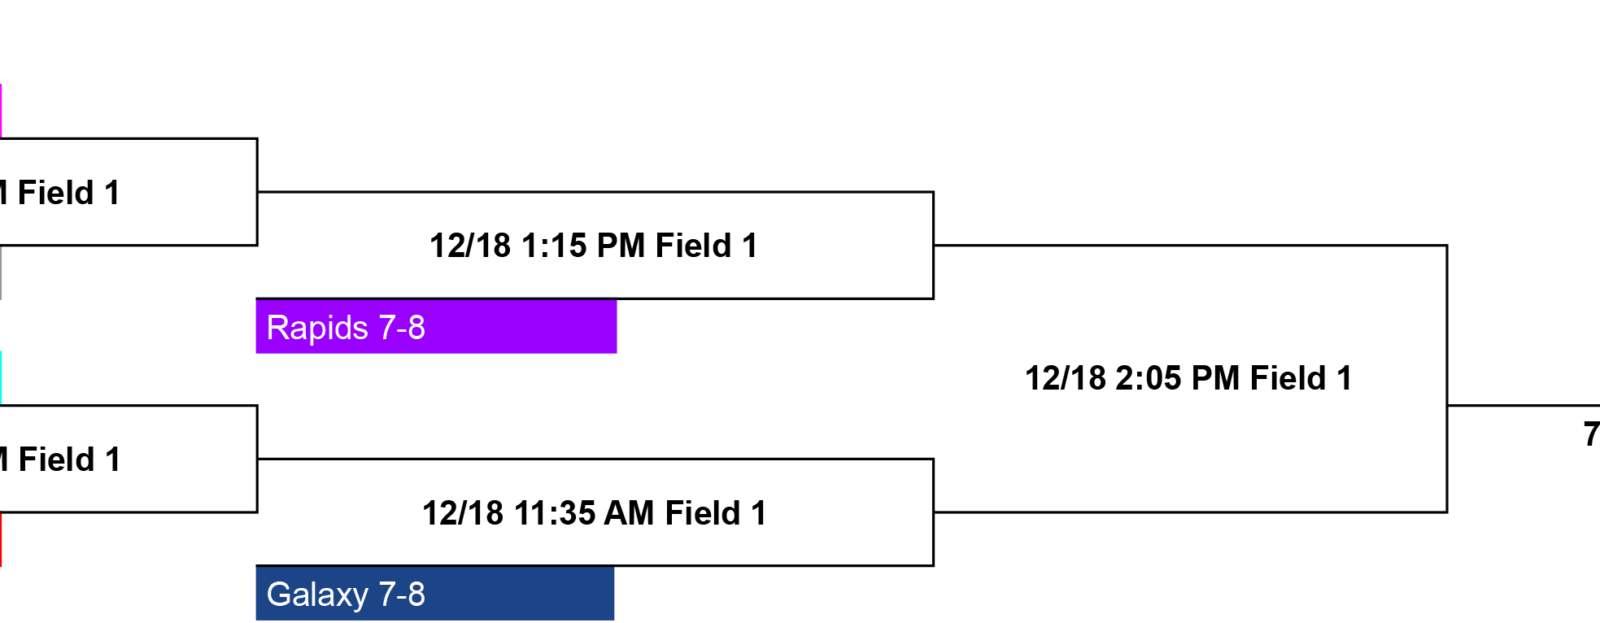
Task: Click the purple Rapids 7-8 team label
Action: pos(436,326)
